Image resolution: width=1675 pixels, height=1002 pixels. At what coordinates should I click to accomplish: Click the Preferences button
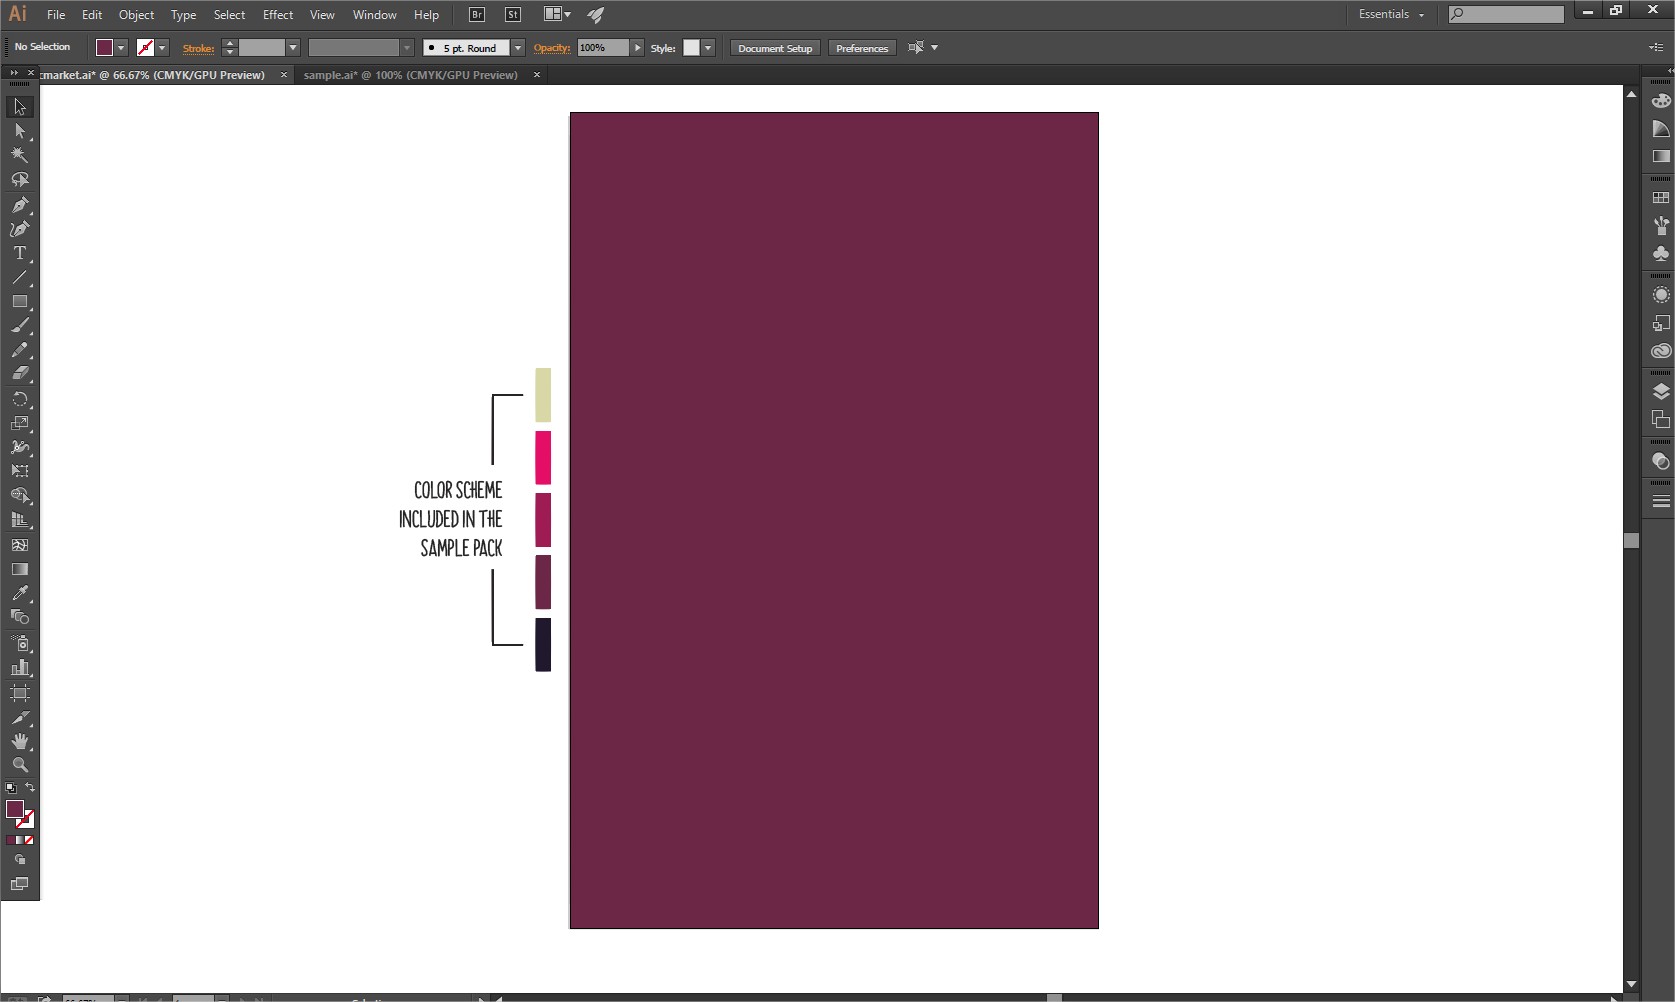pos(862,48)
